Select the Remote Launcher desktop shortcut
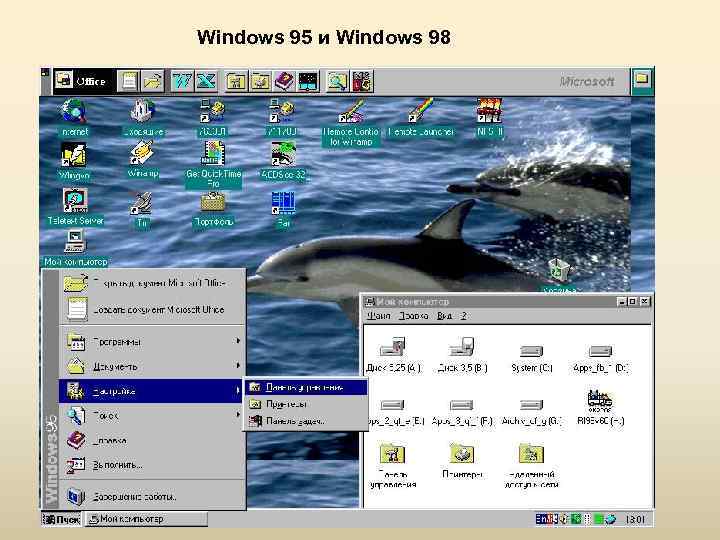Screen dimensions: 720x540 (421, 118)
